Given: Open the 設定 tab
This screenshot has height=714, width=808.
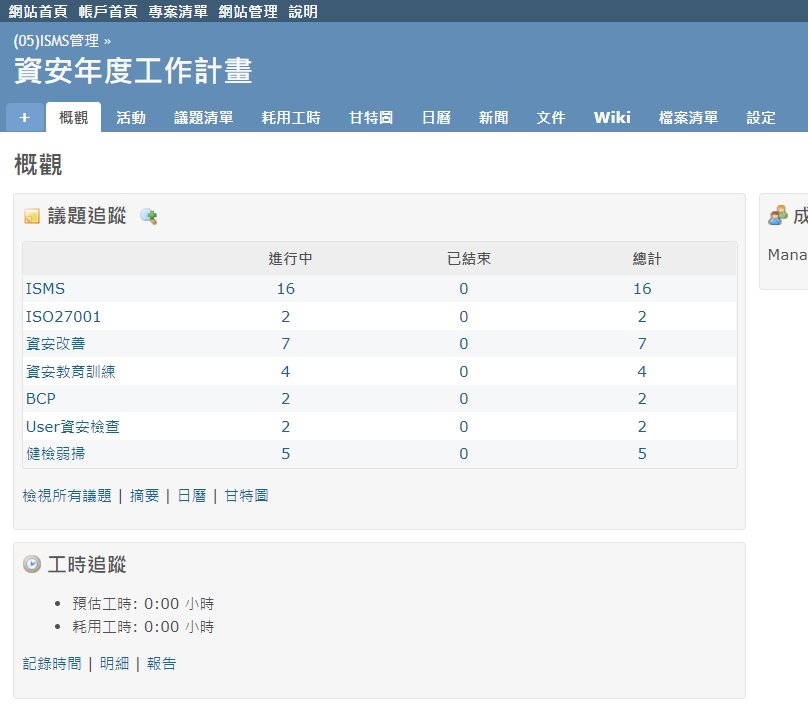Looking at the screenshot, I should coord(761,117).
